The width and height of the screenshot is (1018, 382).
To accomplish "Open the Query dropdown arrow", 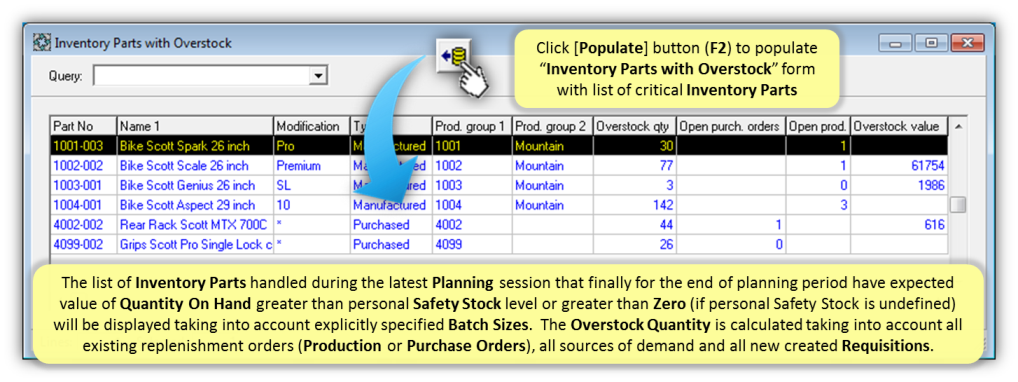I will pos(317,76).
